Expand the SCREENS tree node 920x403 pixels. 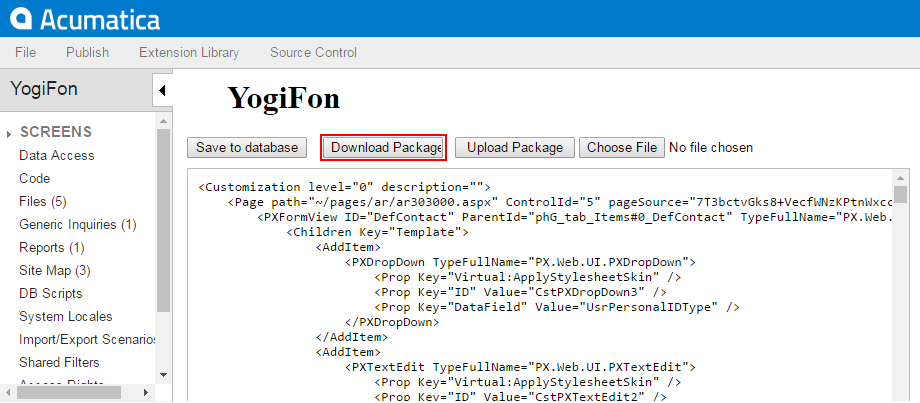(9, 133)
